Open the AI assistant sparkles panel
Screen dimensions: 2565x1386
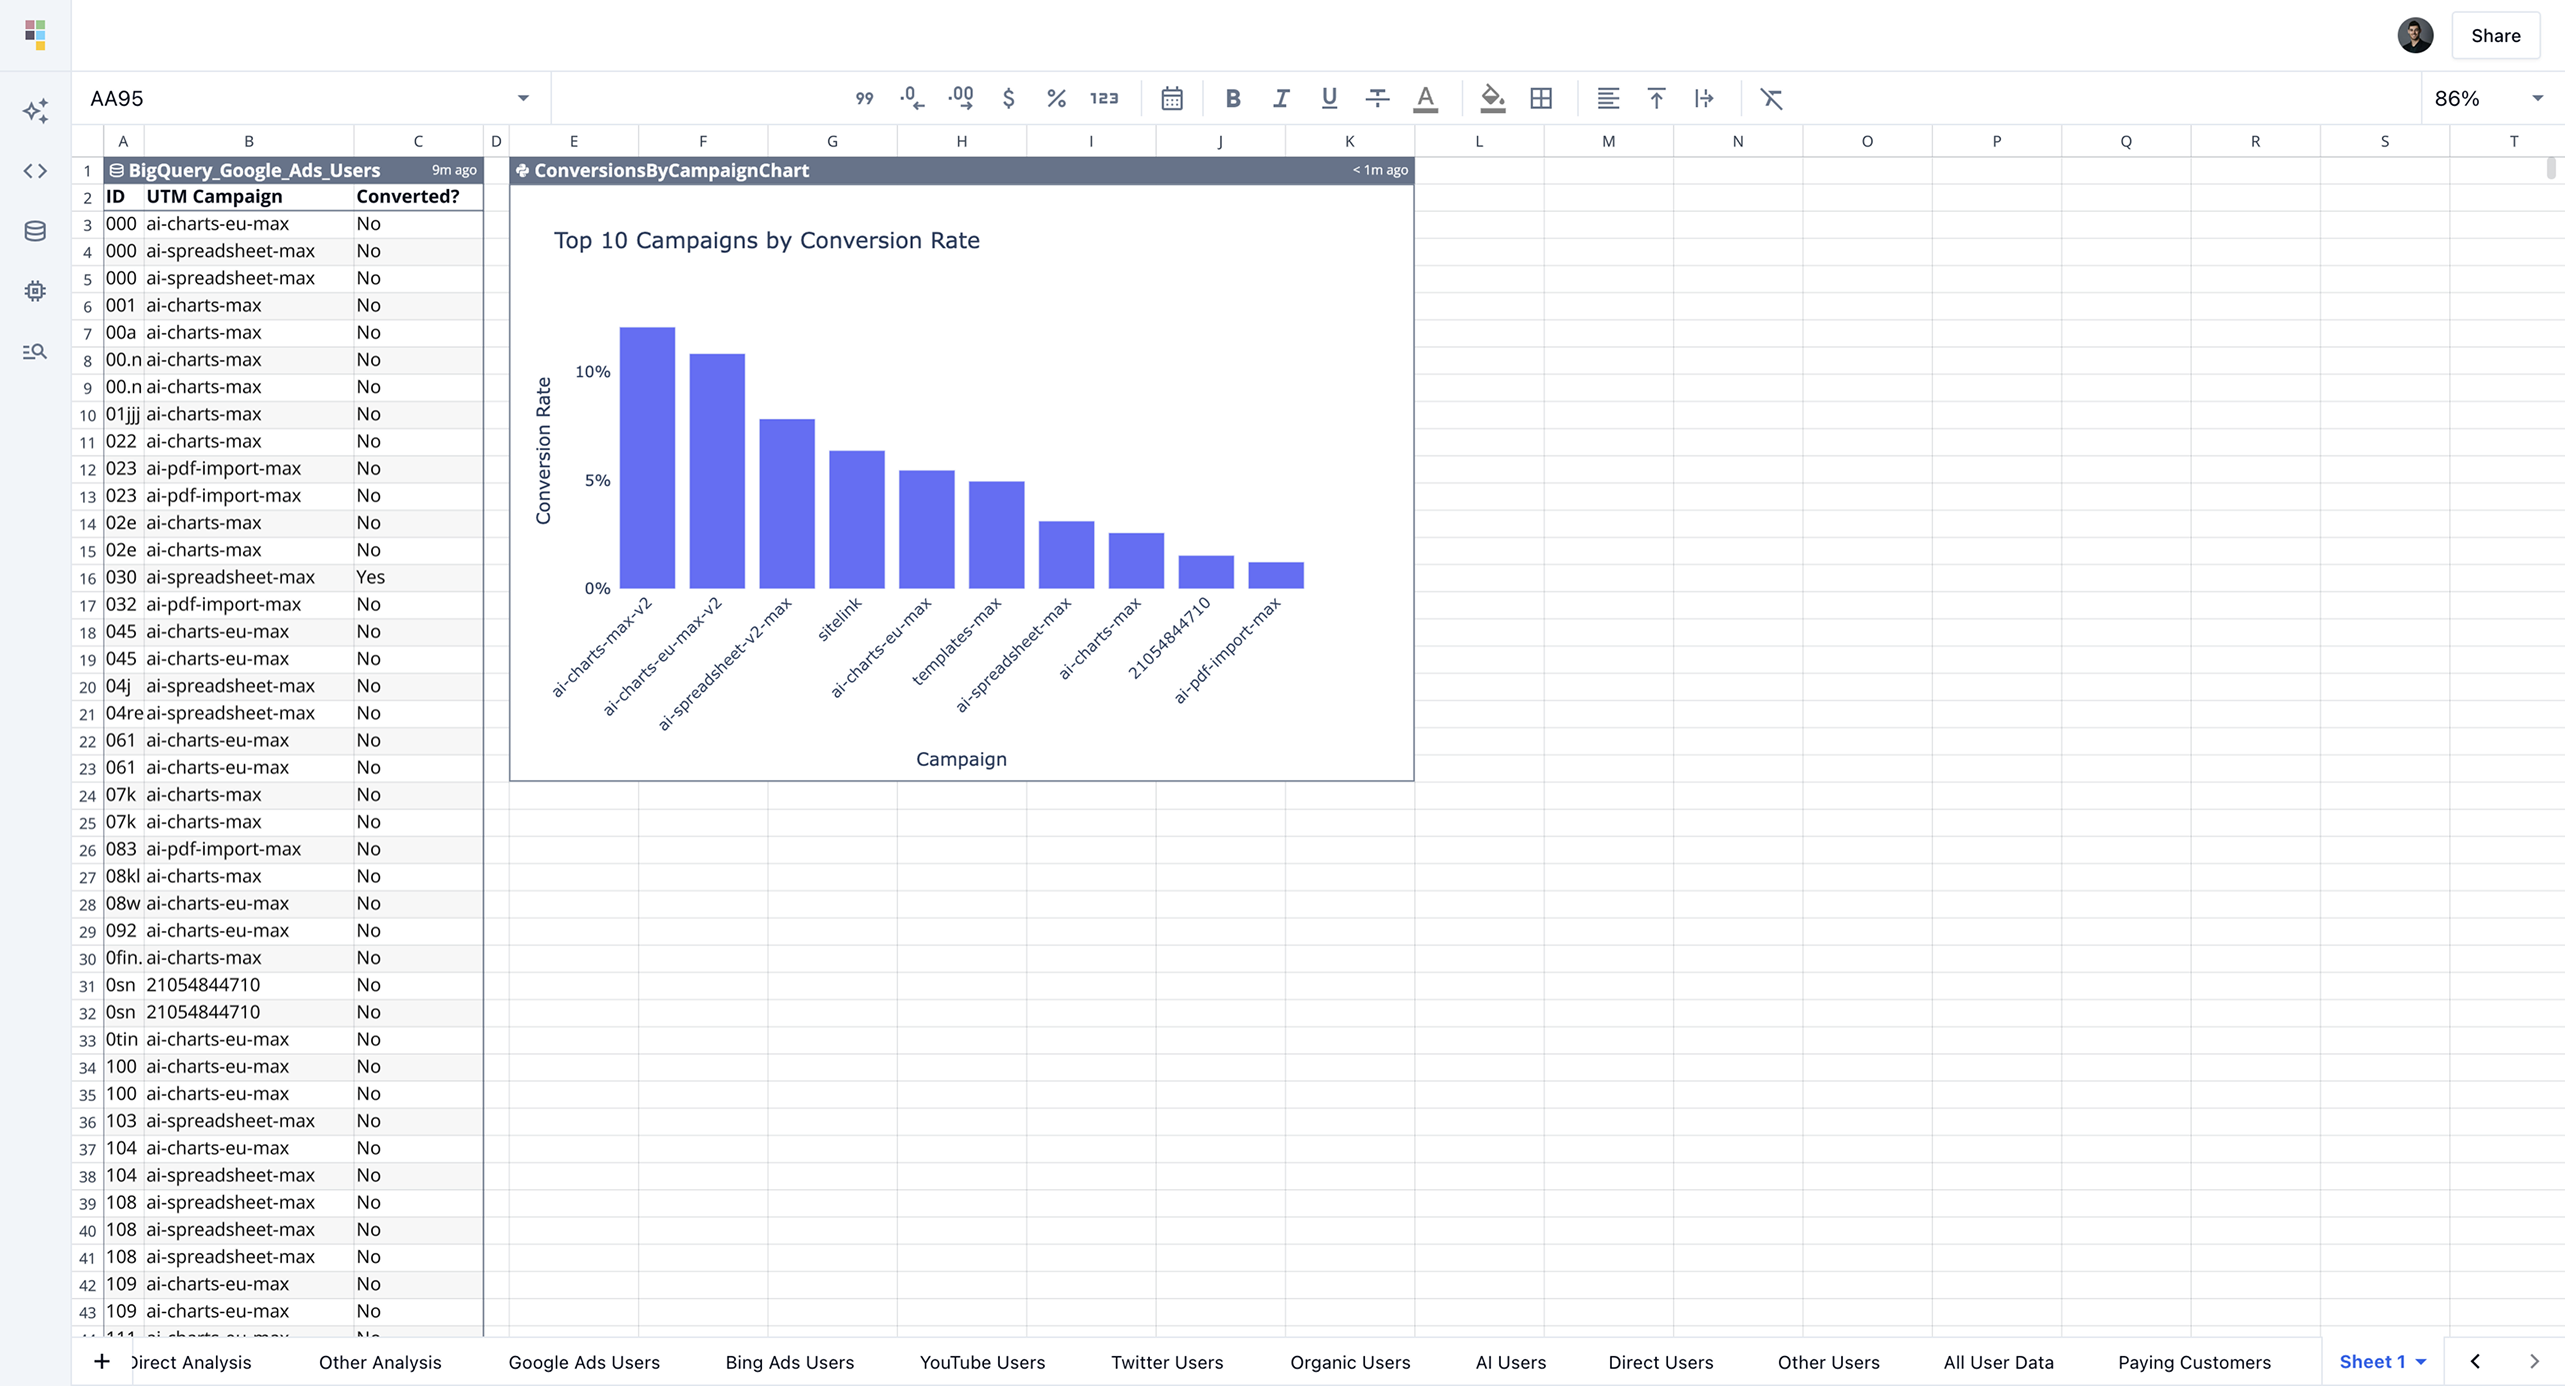[35, 111]
